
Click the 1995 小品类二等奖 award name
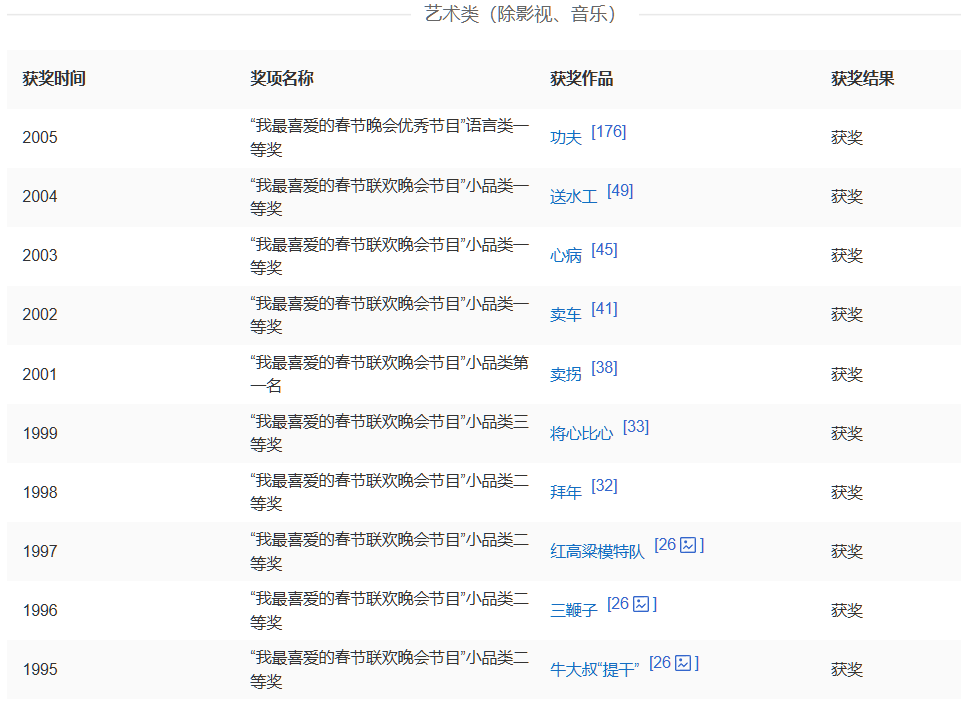click(389, 669)
